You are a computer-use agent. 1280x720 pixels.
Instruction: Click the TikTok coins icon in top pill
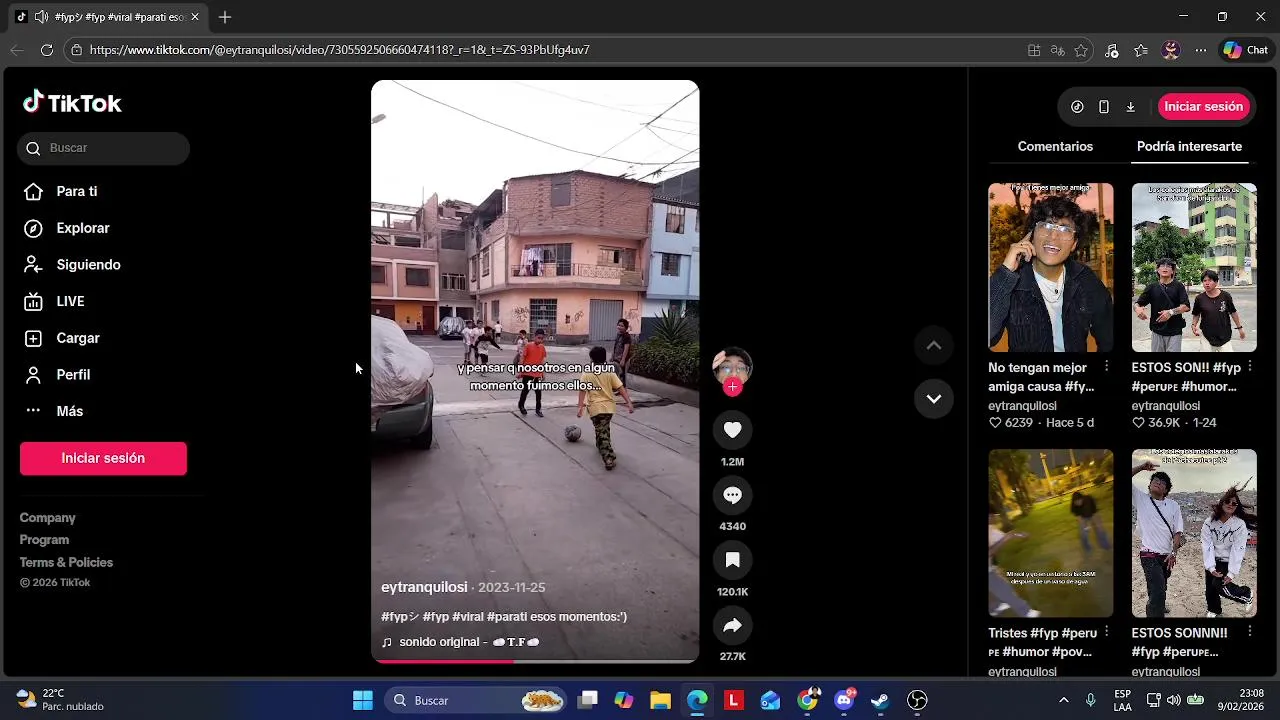point(1077,107)
